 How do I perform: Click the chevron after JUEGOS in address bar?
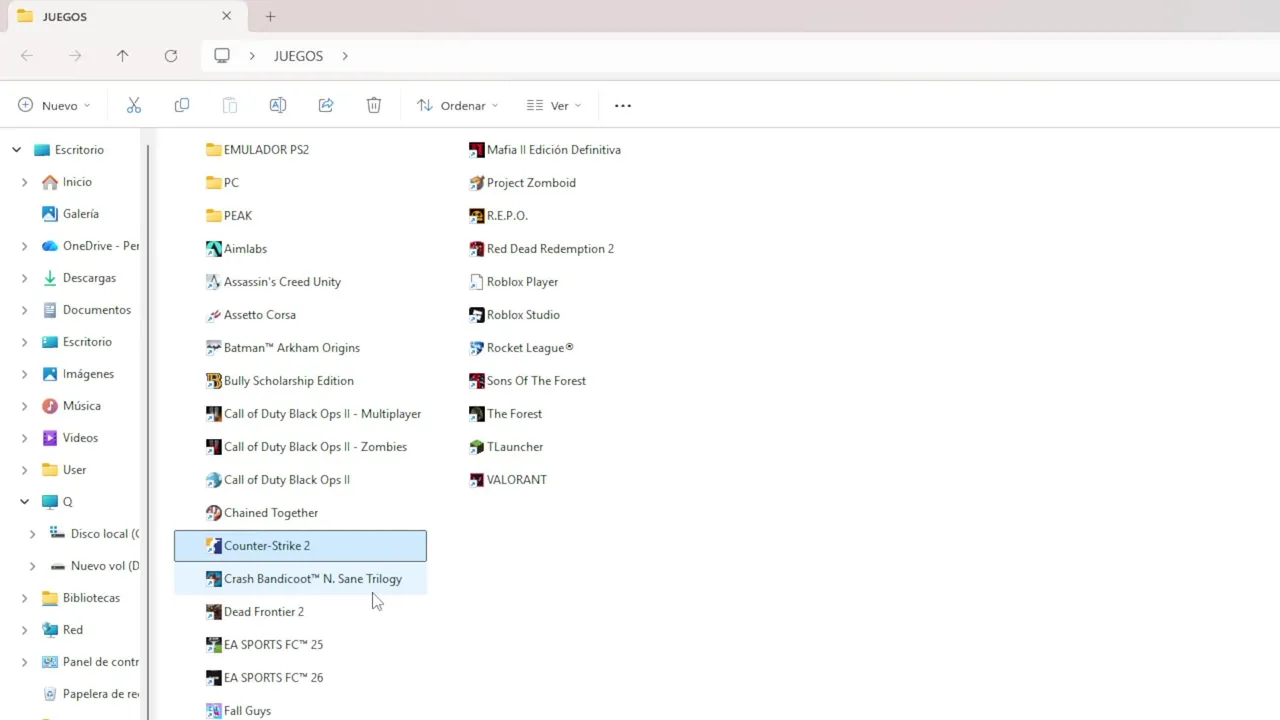click(x=345, y=56)
